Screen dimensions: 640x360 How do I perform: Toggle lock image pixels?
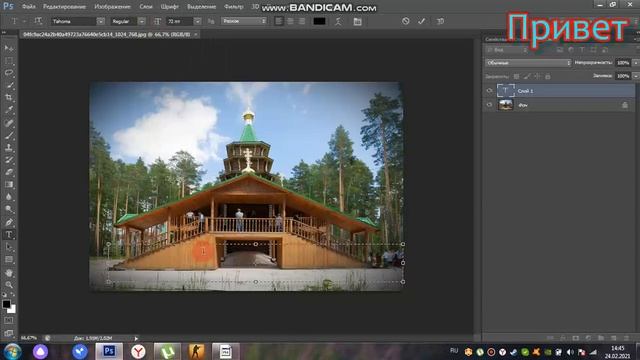(x=527, y=76)
